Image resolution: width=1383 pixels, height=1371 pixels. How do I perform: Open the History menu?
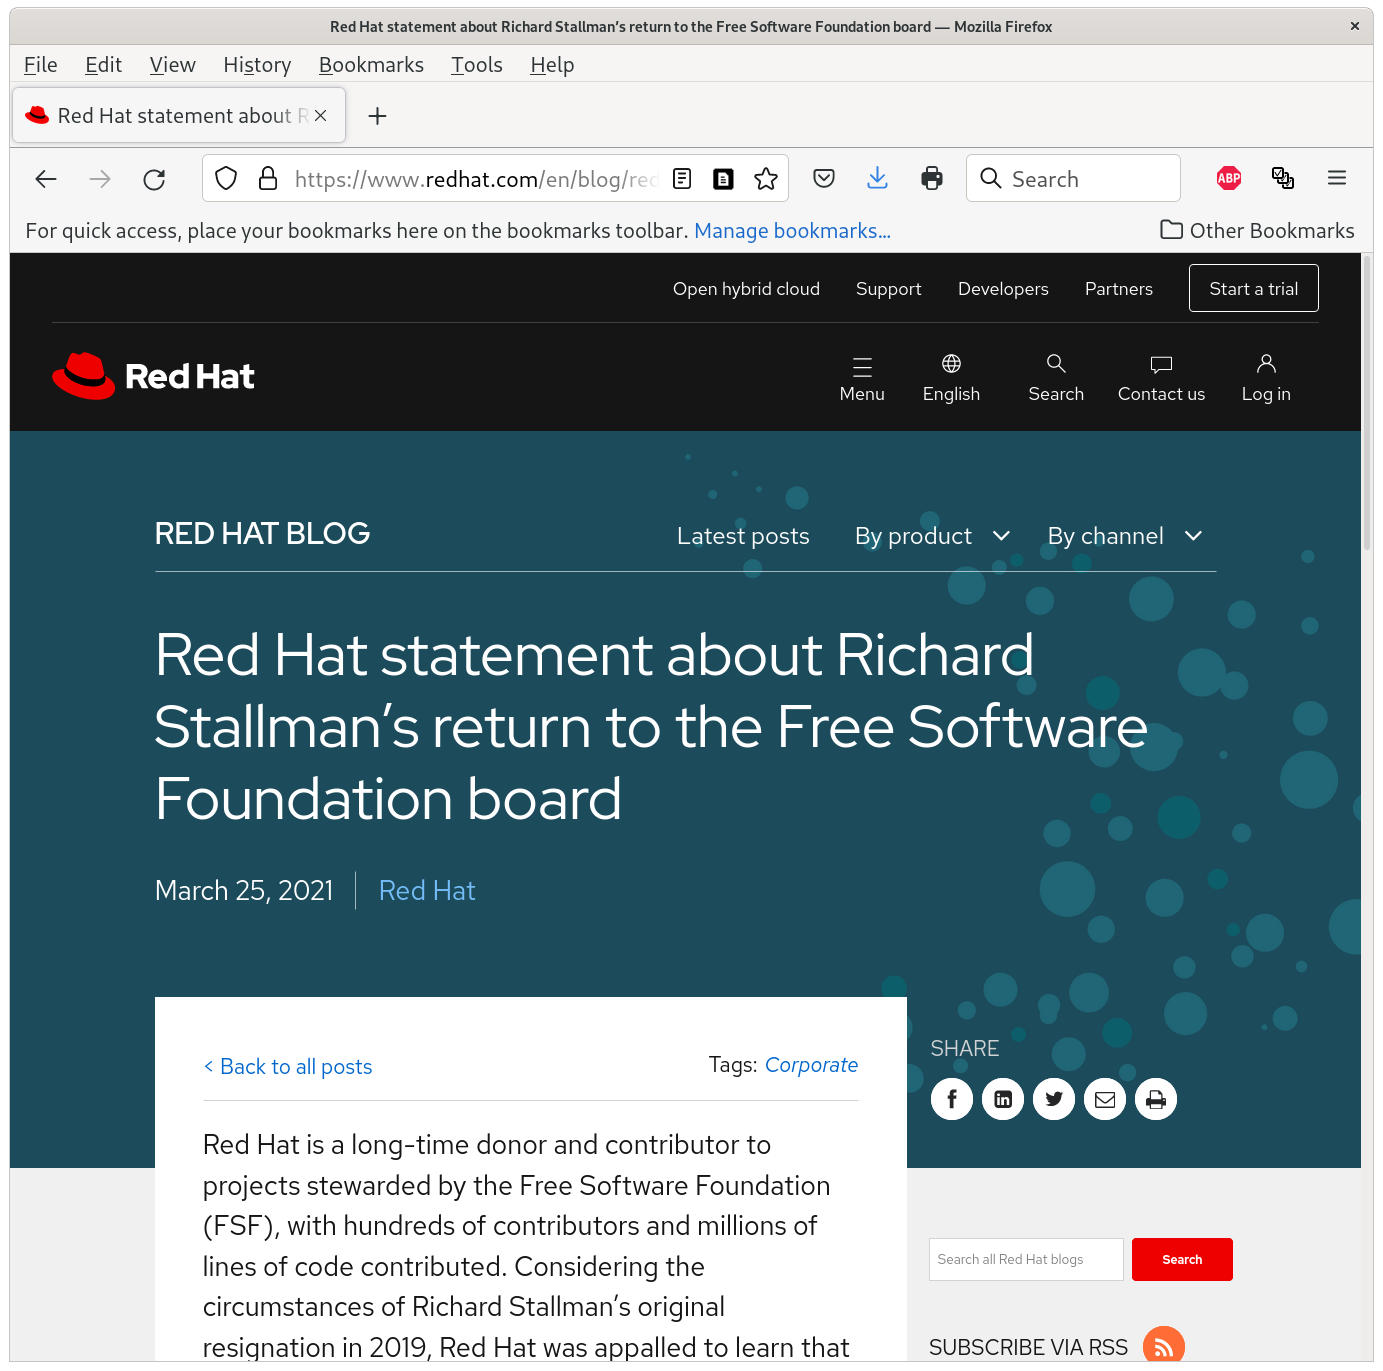(257, 65)
